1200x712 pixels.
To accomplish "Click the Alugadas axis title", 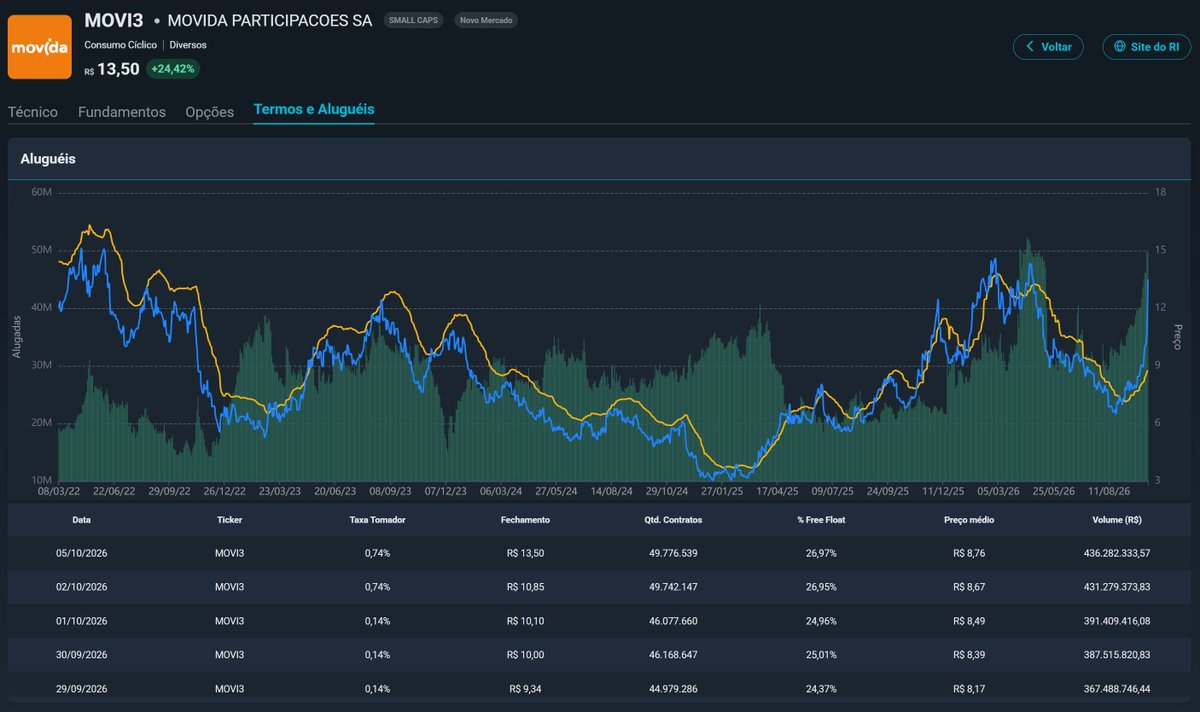I will pyautogui.click(x=16, y=338).
